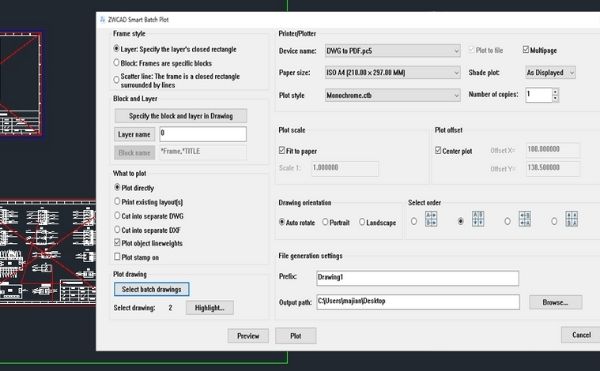600x371 pixels.
Task: Click the left-to-right select order icon
Action: [431, 219]
